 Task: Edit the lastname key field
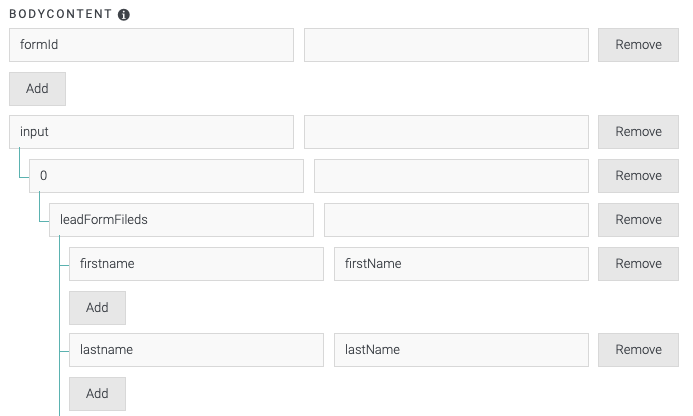coord(196,350)
